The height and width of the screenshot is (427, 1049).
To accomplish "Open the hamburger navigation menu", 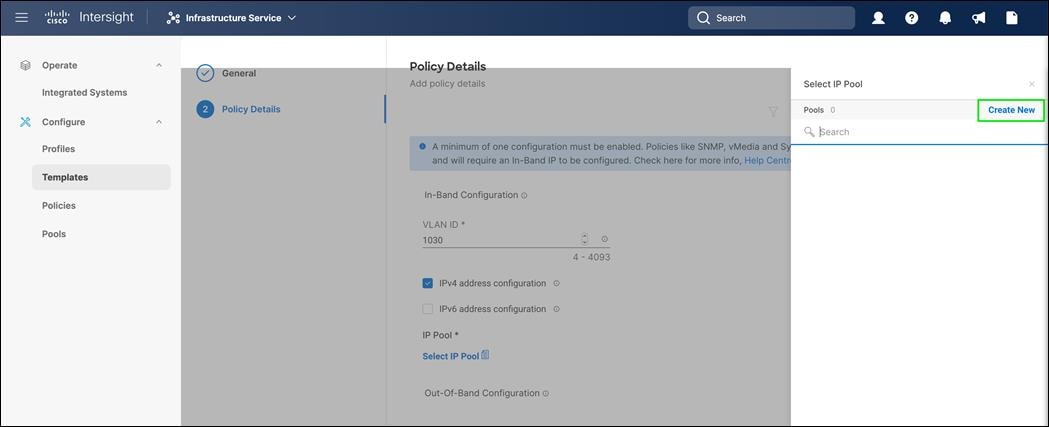I will pyautogui.click(x=21, y=18).
